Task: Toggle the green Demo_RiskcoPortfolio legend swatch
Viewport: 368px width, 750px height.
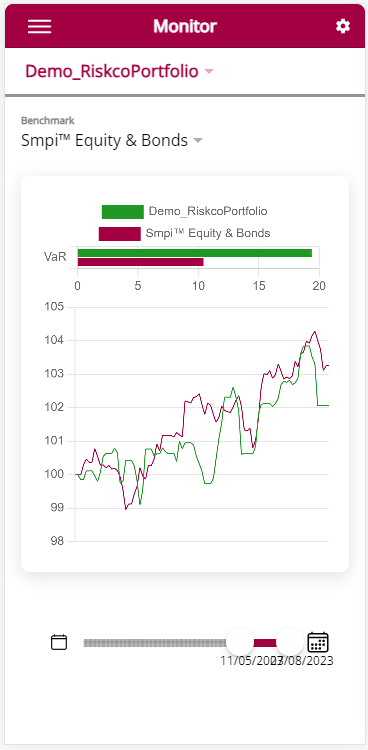Action: click(123, 211)
